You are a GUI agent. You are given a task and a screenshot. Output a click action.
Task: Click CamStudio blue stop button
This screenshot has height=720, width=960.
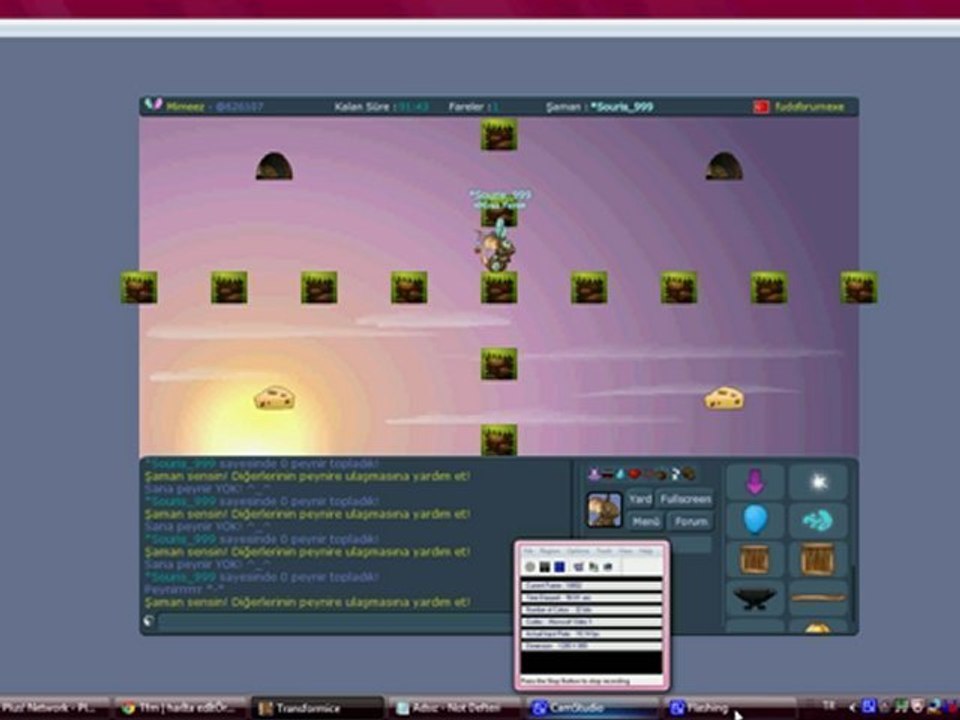[x=559, y=568]
